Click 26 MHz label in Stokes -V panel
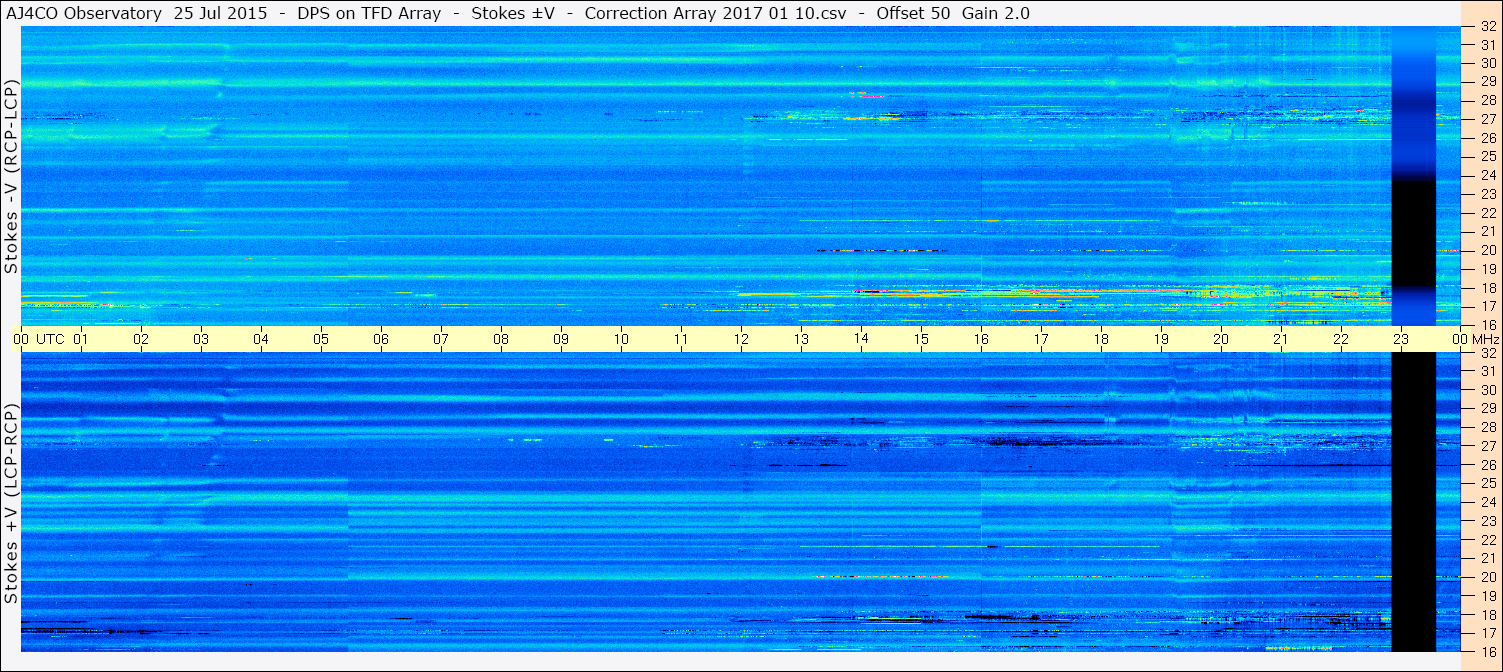The height and width of the screenshot is (672, 1503). [x=1487, y=137]
